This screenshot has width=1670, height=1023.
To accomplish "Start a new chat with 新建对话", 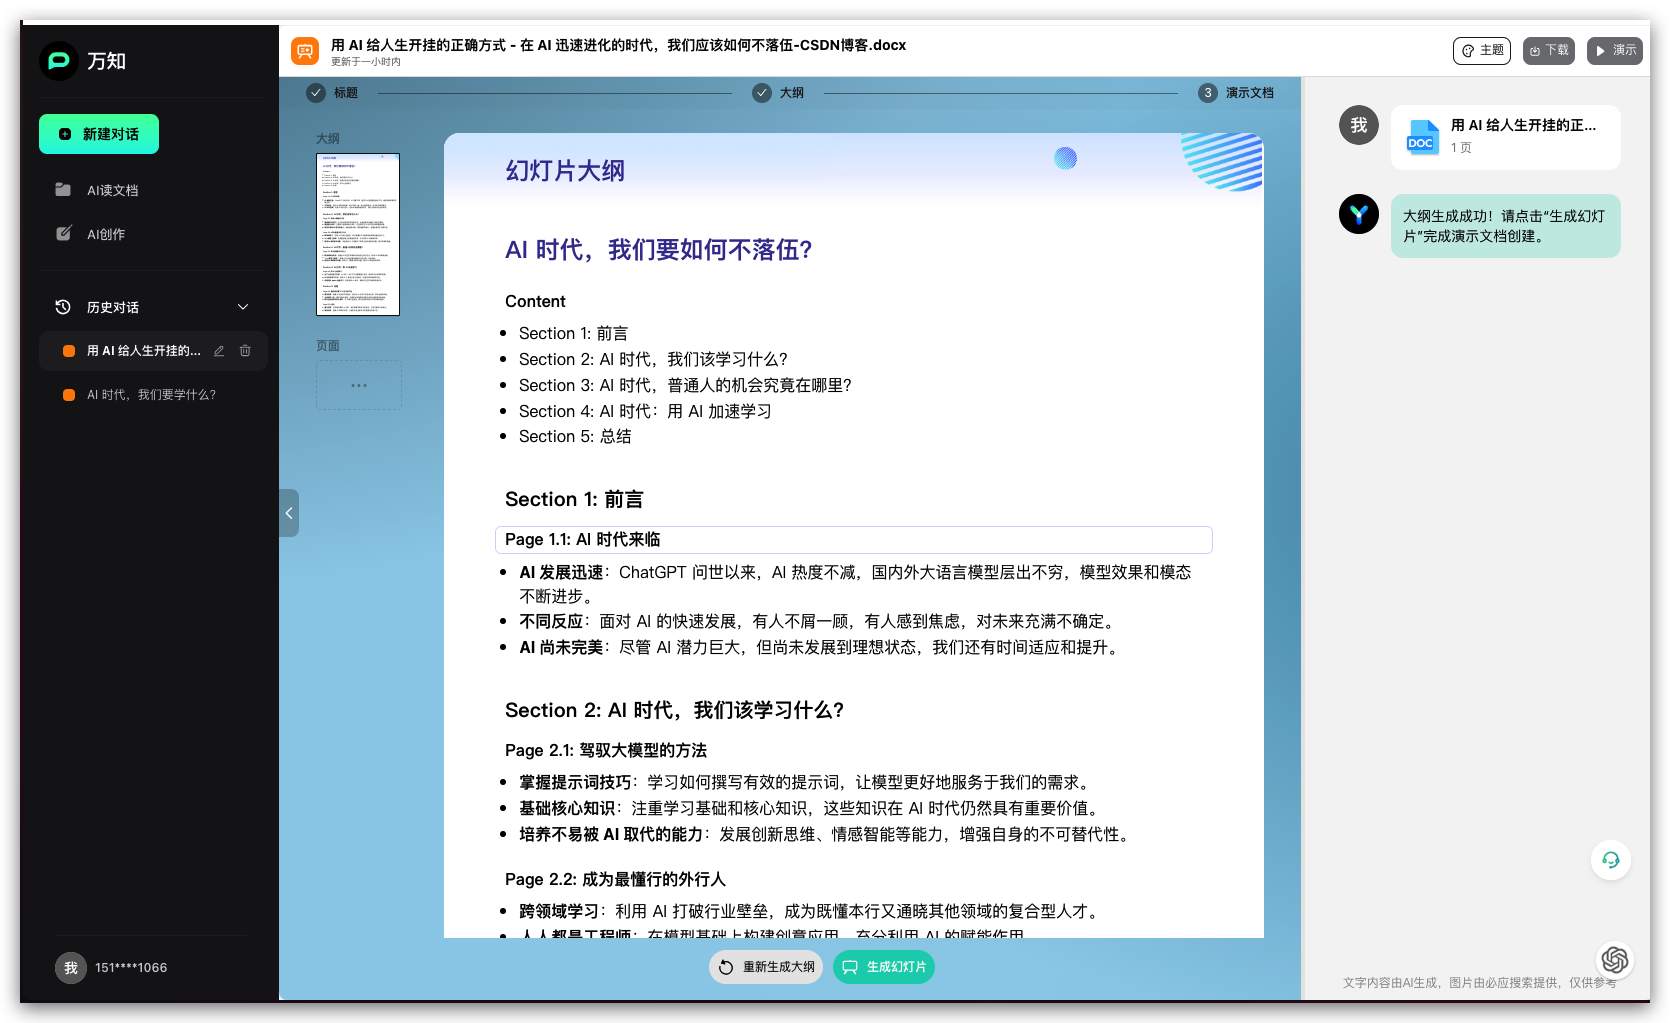I will pyautogui.click(x=99, y=134).
